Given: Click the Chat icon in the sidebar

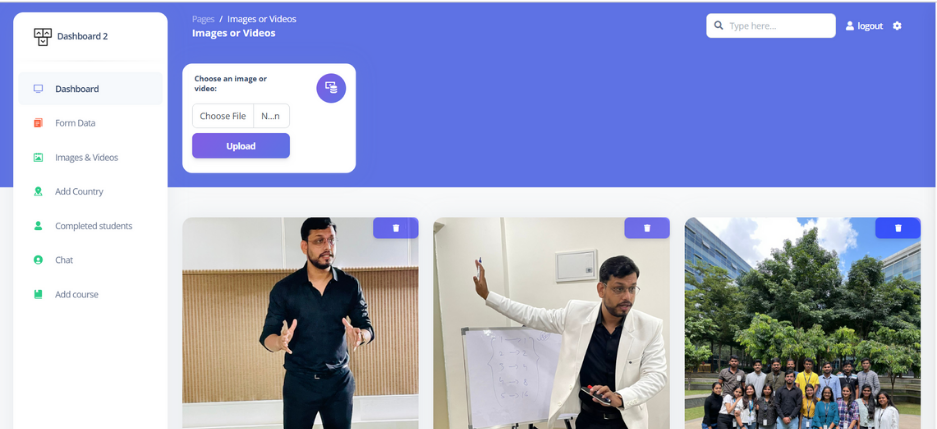Looking at the screenshot, I should tap(38, 260).
